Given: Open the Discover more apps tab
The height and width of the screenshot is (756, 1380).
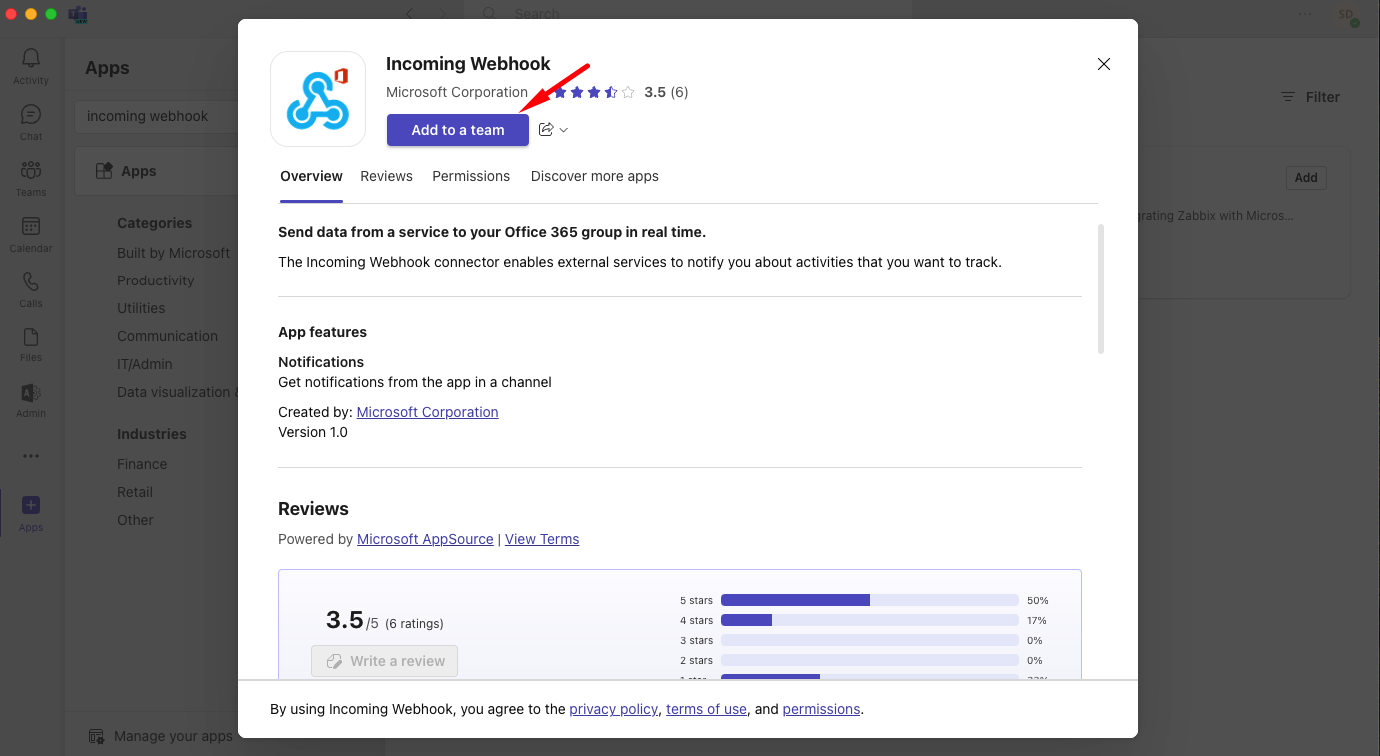Looking at the screenshot, I should click(595, 176).
